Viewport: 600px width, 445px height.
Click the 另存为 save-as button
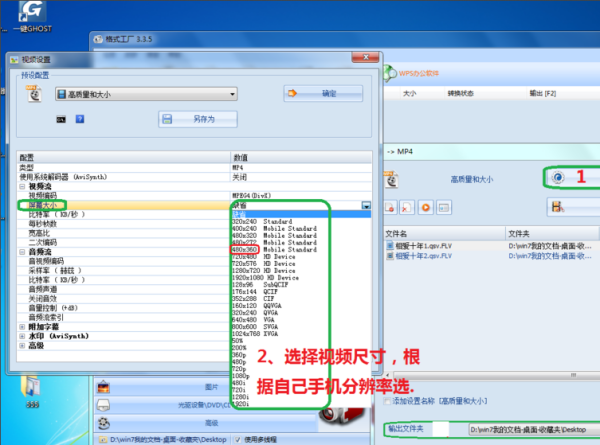click(198, 119)
